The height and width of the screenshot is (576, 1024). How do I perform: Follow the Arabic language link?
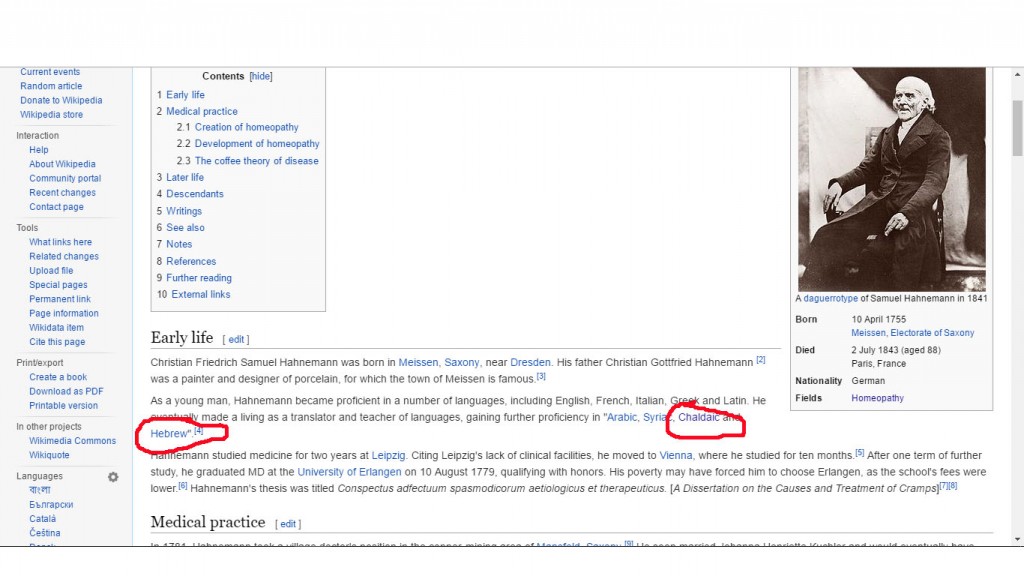[x=622, y=417]
